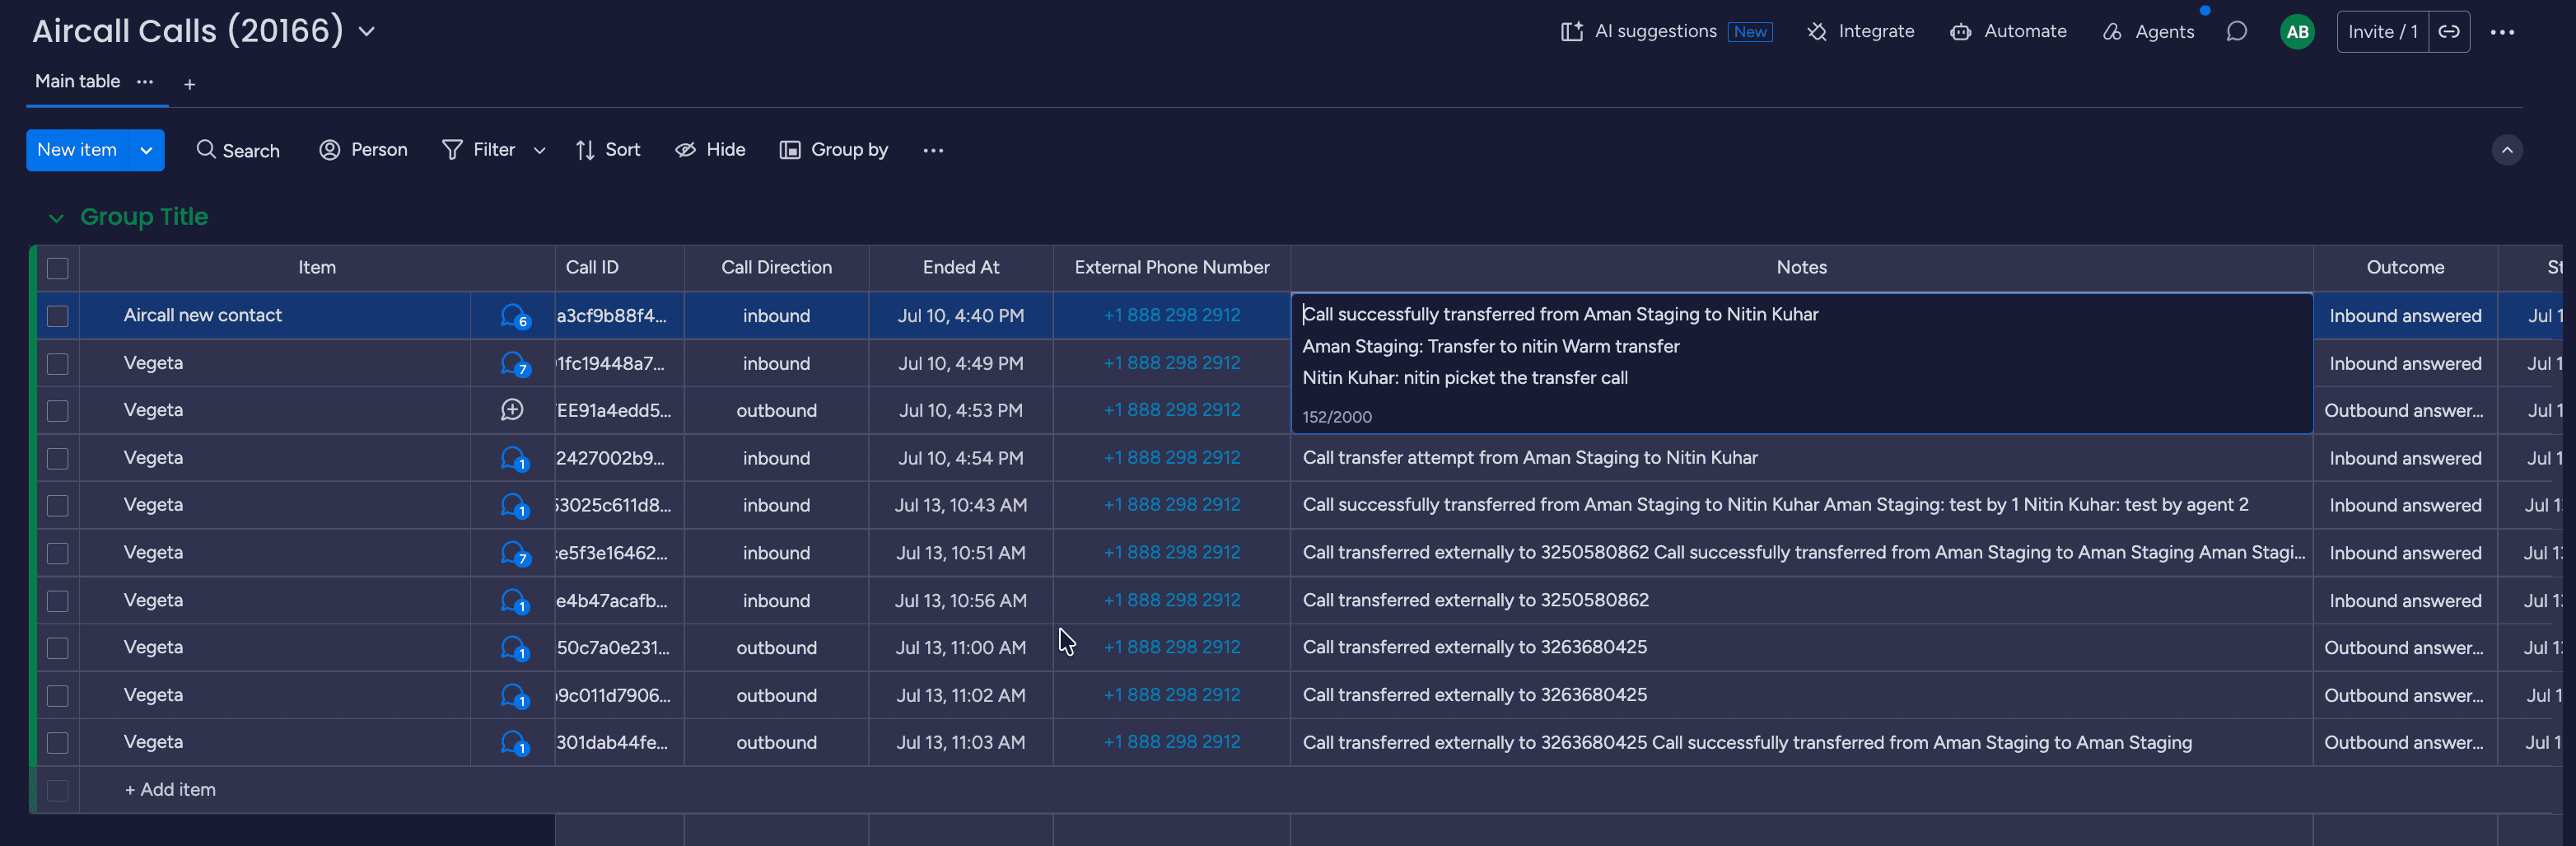Image resolution: width=2576 pixels, height=846 pixels.
Task: Check the Vegeta row ending Jul 13, 10:43 AM
Action: (58, 506)
